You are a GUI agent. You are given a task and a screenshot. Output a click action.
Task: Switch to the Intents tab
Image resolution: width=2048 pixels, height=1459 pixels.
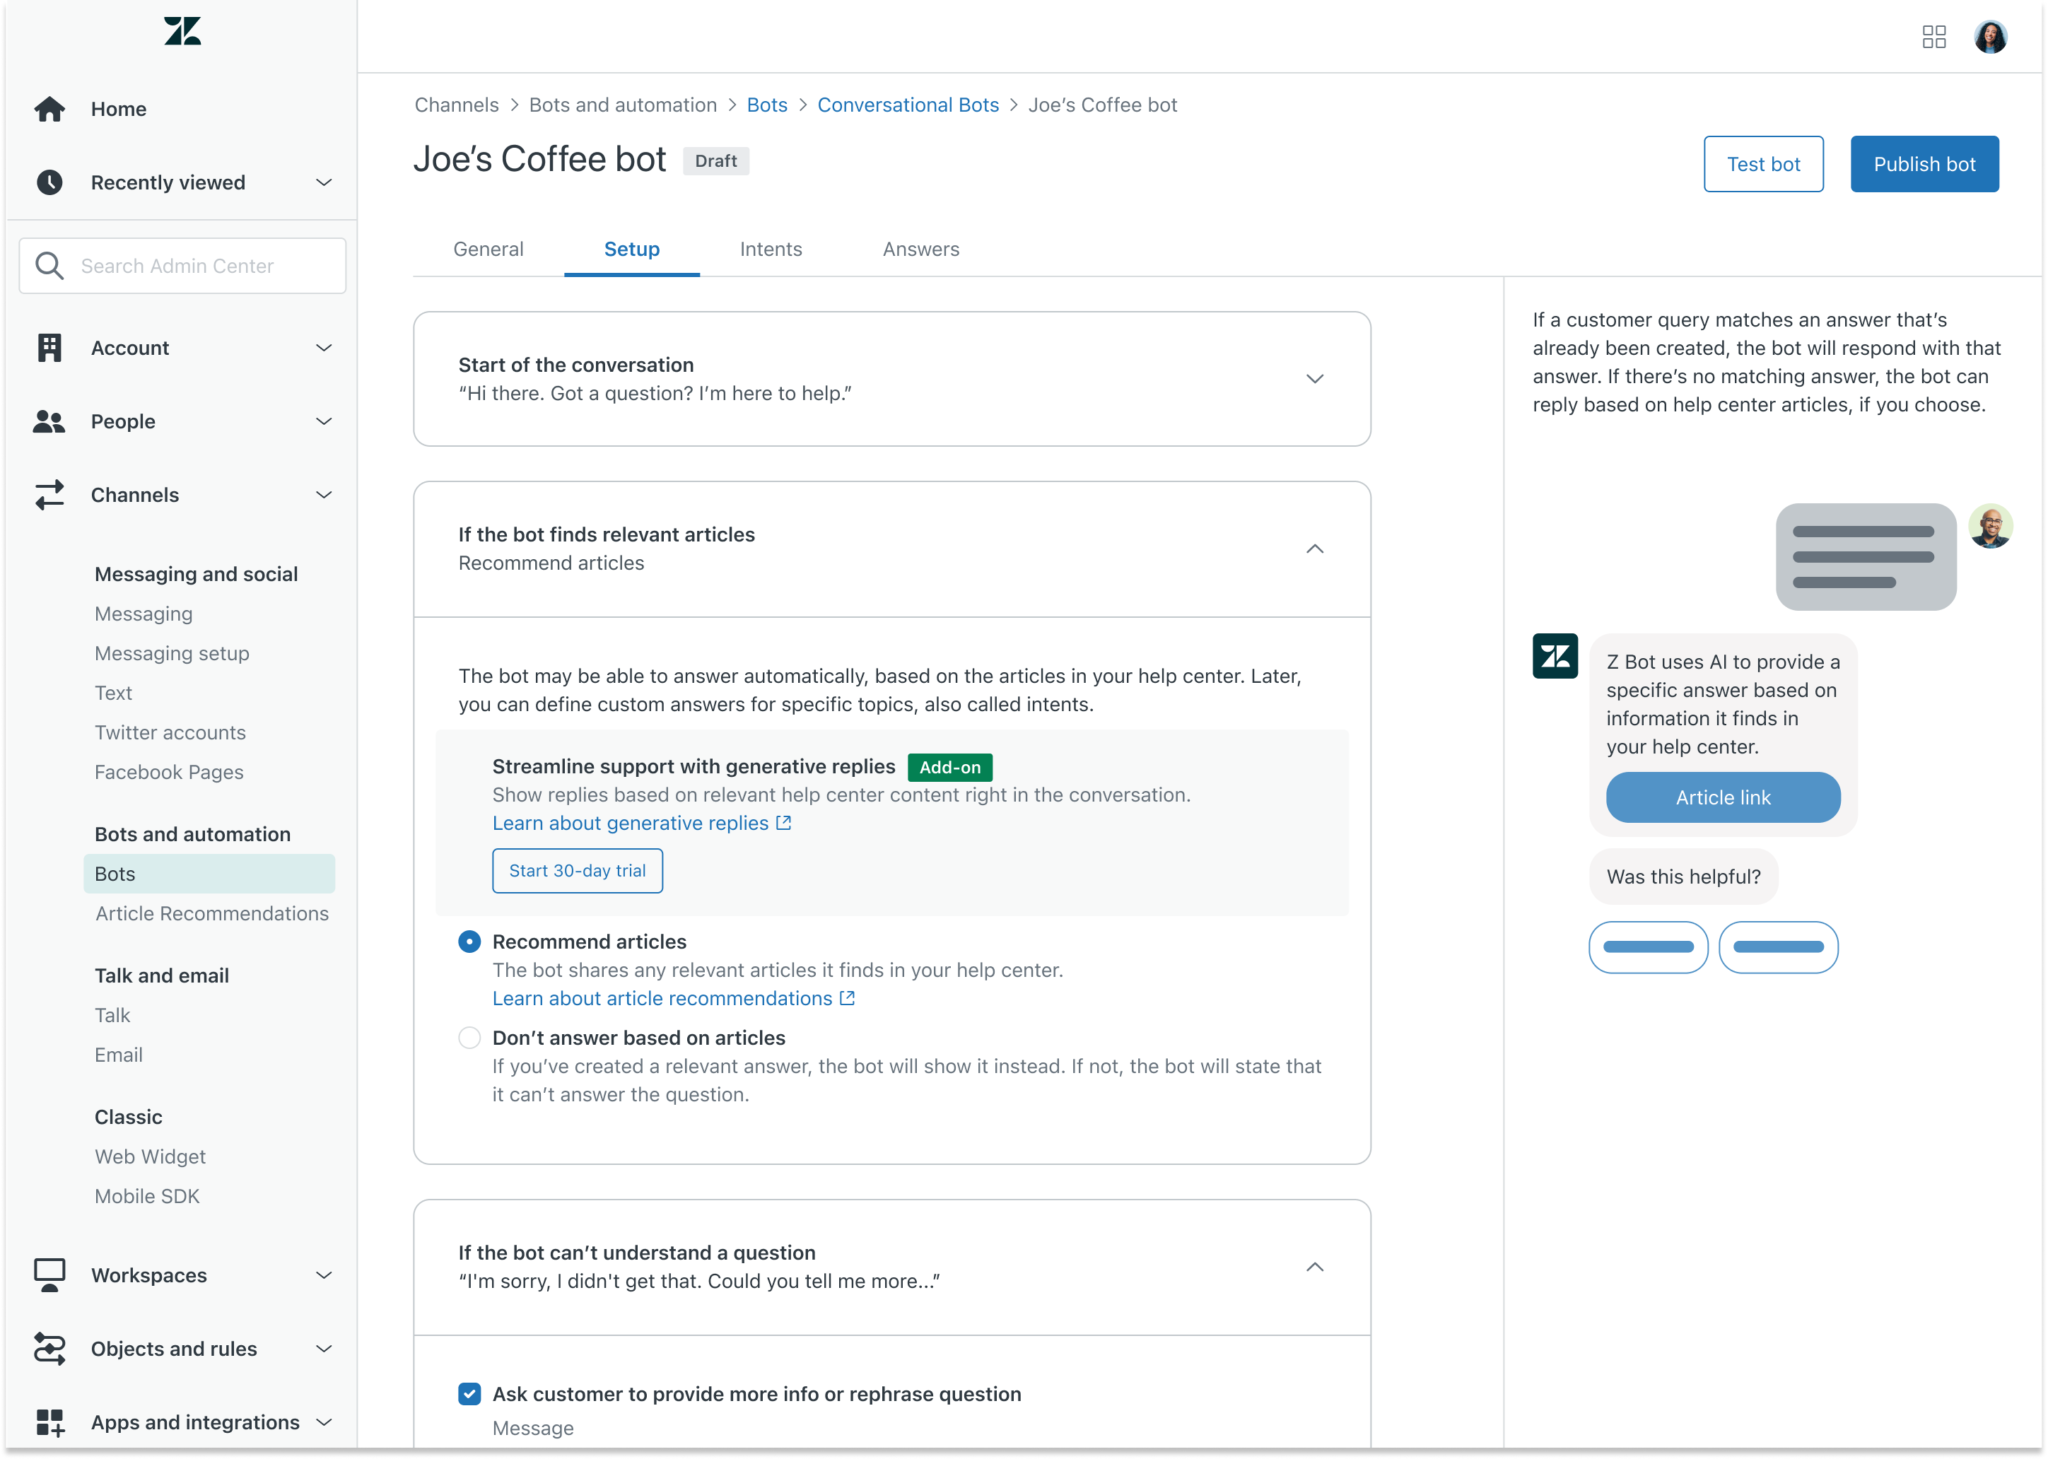[x=770, y=249]
